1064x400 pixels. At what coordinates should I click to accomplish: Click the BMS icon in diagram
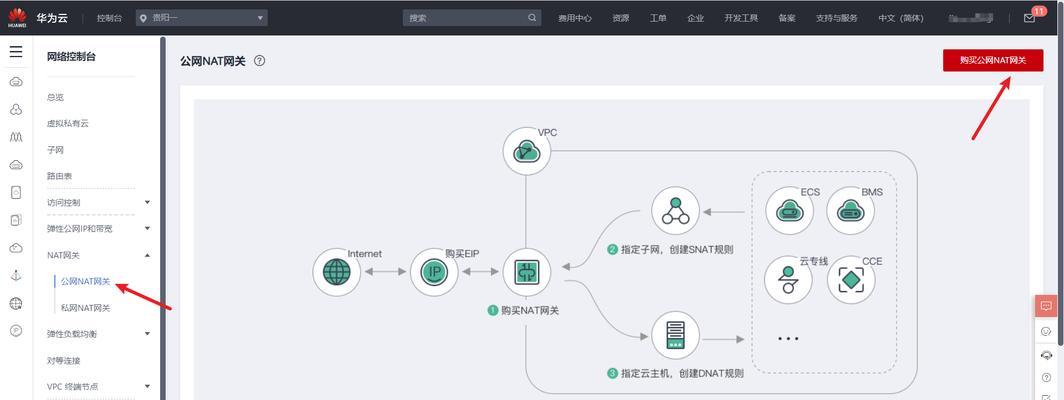tap(850, 211)
